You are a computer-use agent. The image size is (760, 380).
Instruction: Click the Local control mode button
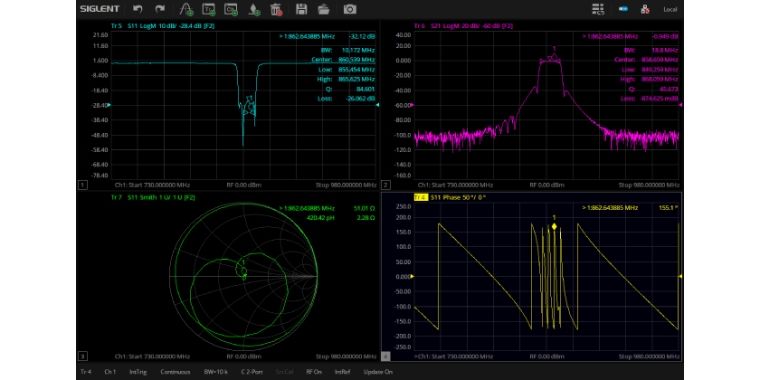tap(670, 9)
